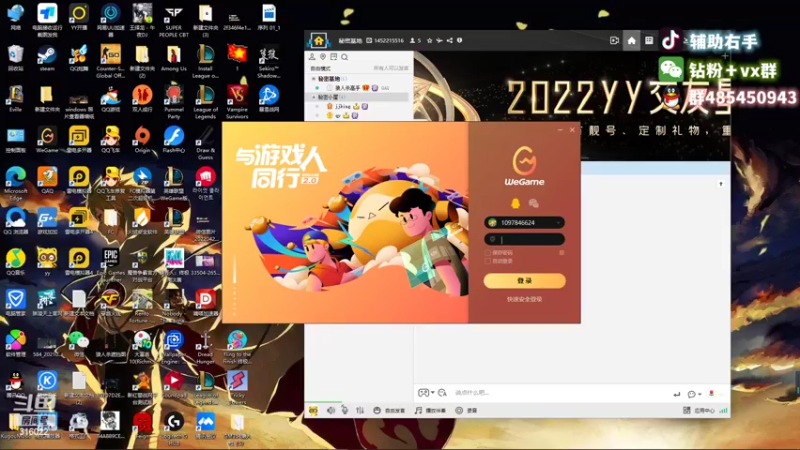Select the QQ penguin login icon in WeGame
Screen dimensions: 800x450
pyautogui.click(x=515, y=204)
